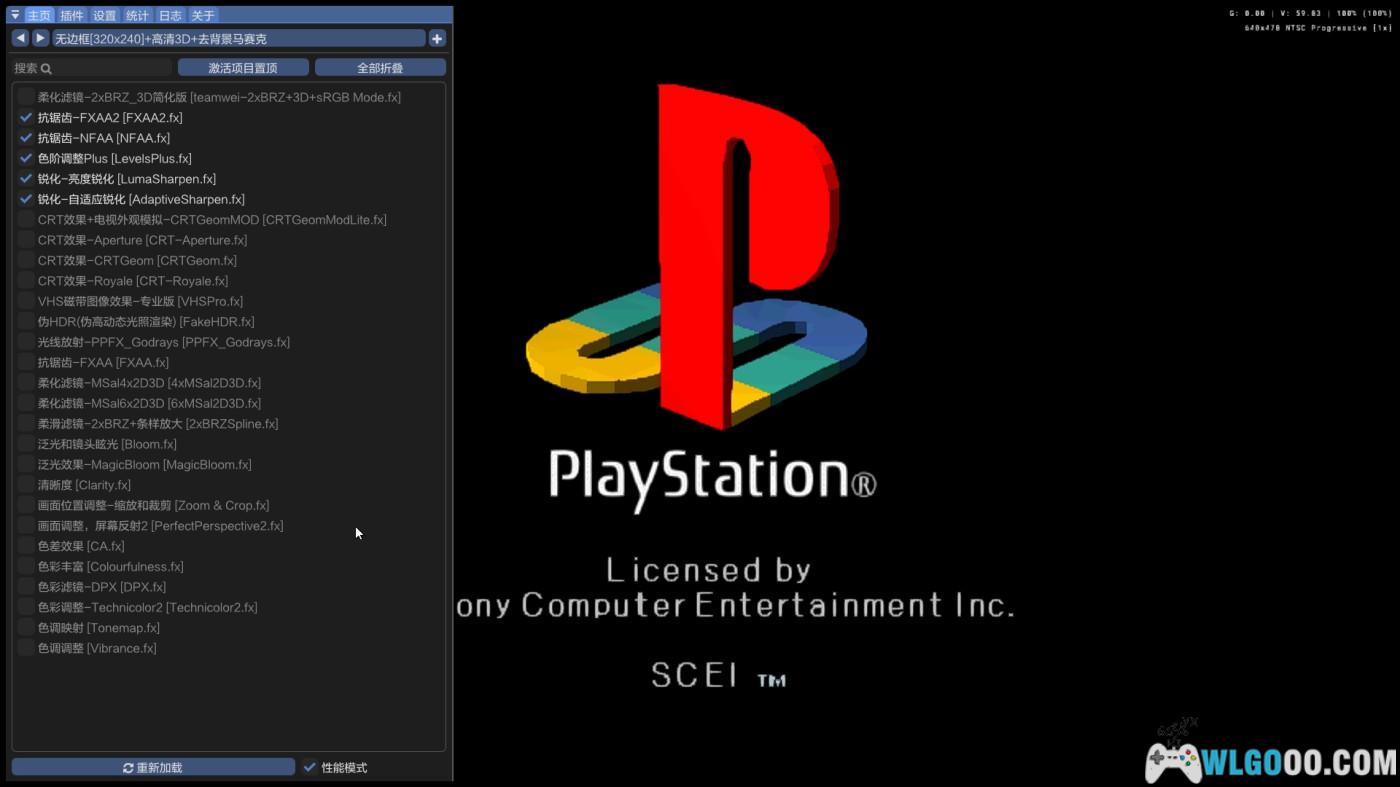This screenshot has height=787, width=1400.
Task: Open the preset selector 无边框[320x240] field
Action: pos(238,38)
